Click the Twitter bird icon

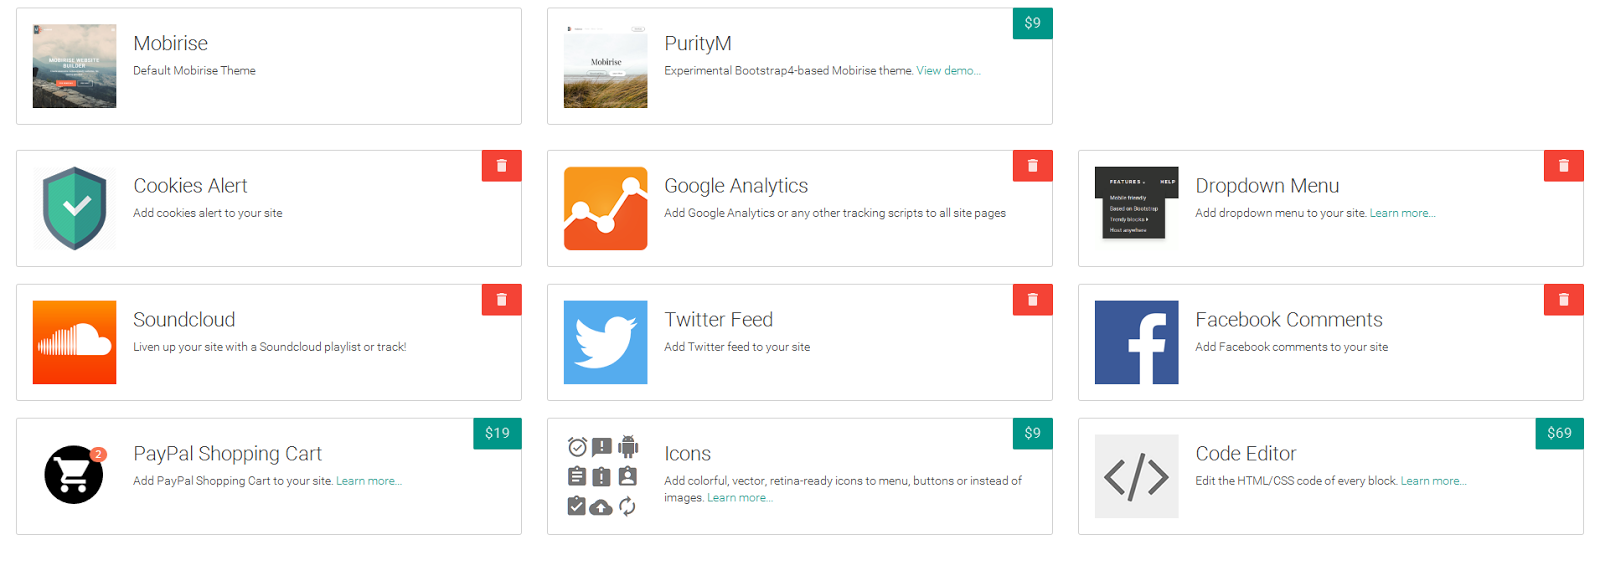[605, 342]
